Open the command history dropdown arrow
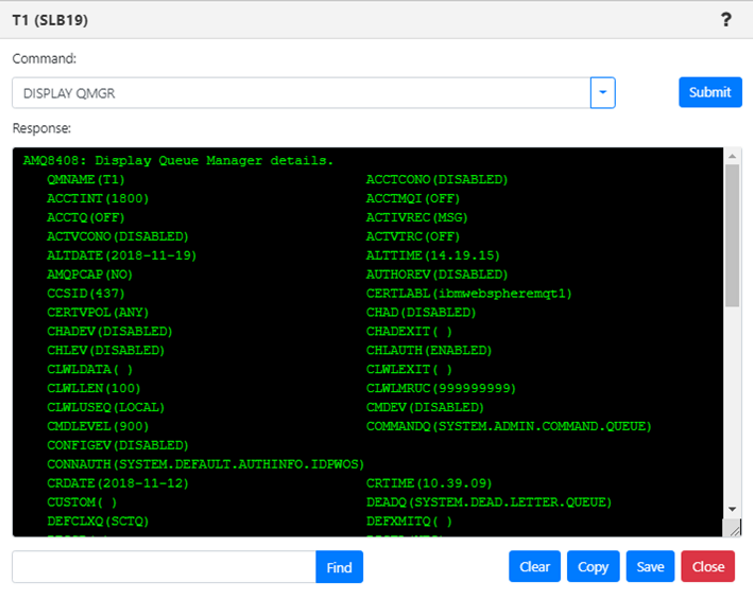 603,93
